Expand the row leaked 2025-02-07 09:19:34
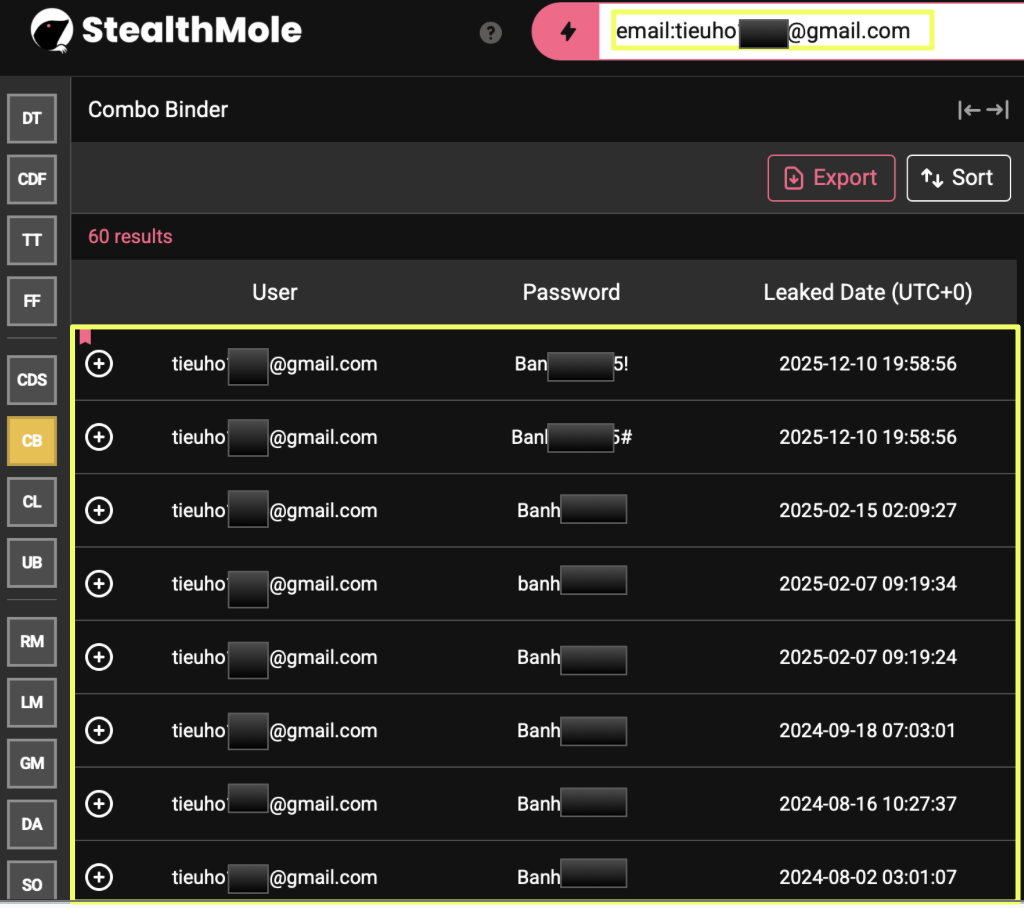Image resolution: width=1024 pixels, height=908 pixels. coord(99,583)
